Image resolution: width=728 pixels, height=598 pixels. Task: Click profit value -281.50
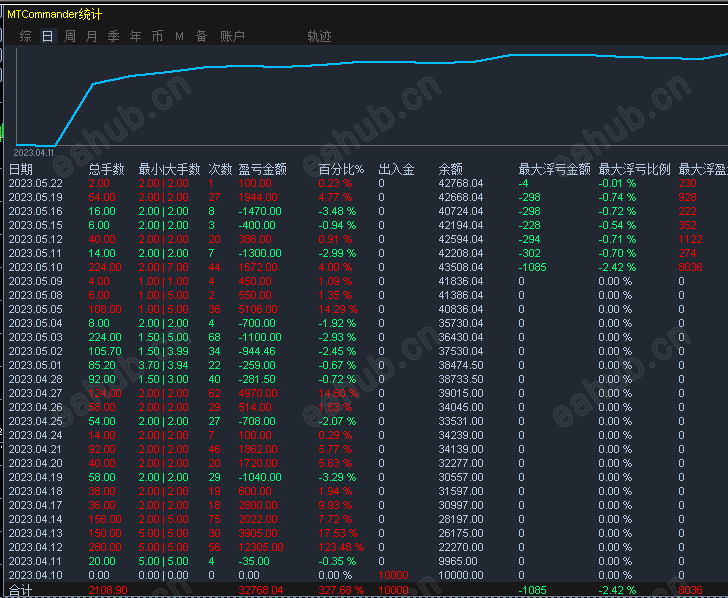pos(257,379)
